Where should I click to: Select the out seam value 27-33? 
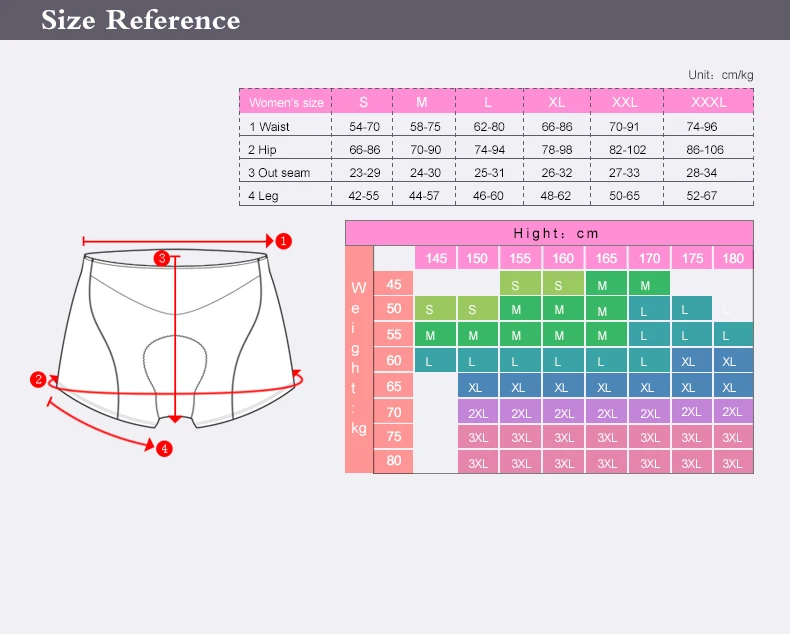pyautogui.click(x=624, y=173)
